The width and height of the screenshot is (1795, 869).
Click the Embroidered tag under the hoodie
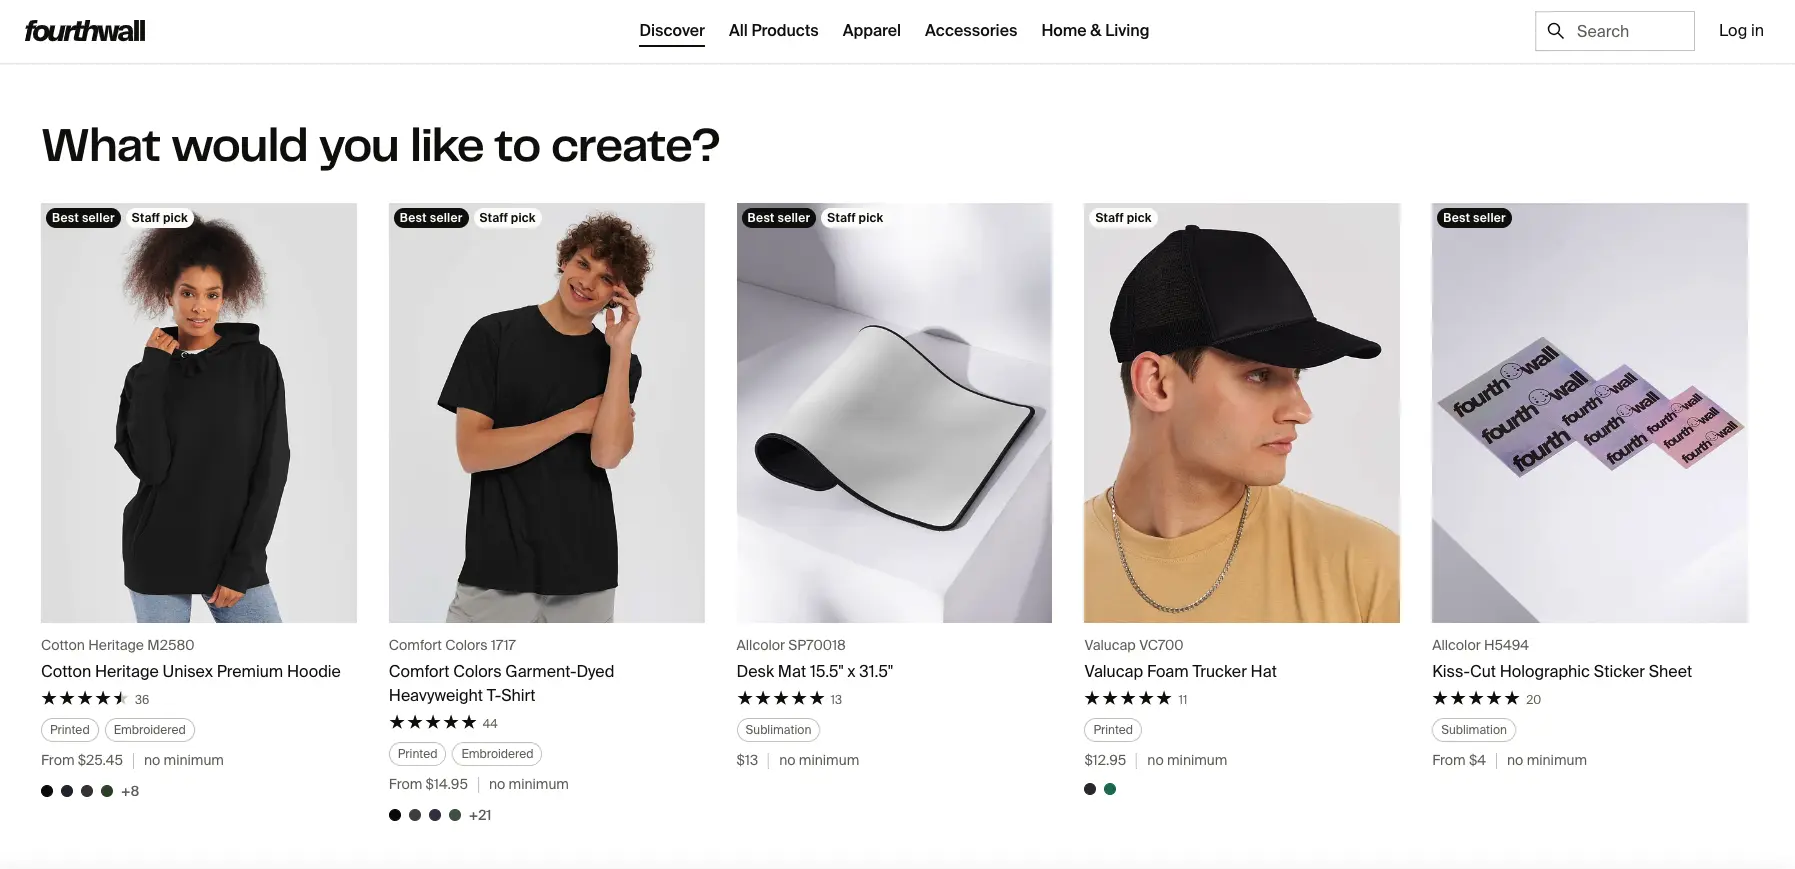(149, 730)
